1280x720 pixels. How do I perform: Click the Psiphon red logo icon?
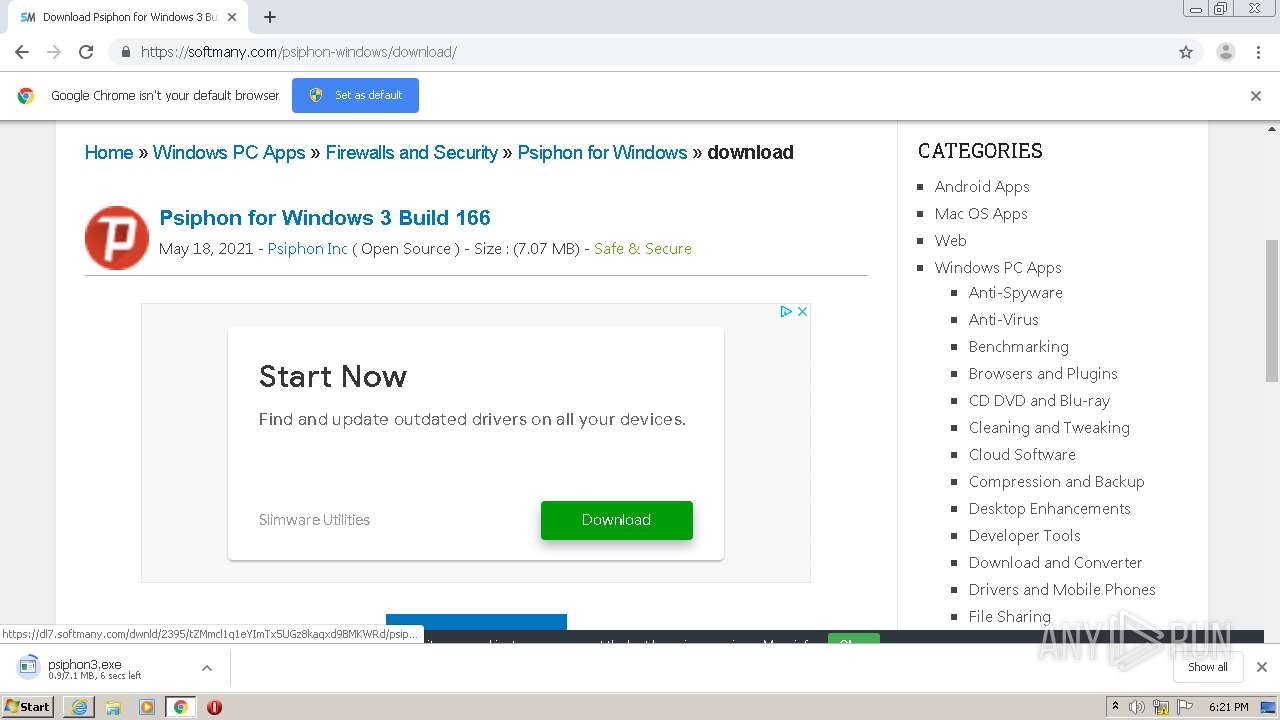point(117,238)
